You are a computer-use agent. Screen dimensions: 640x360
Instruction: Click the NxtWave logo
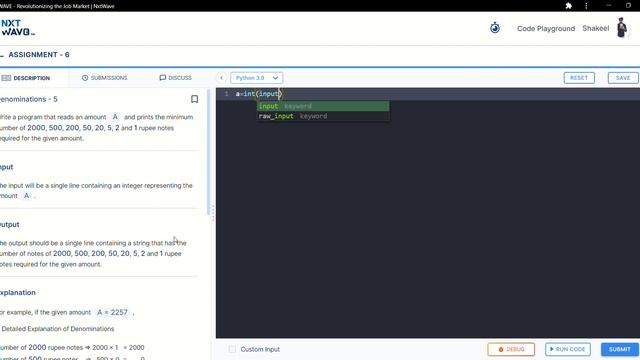pos(18,28)
